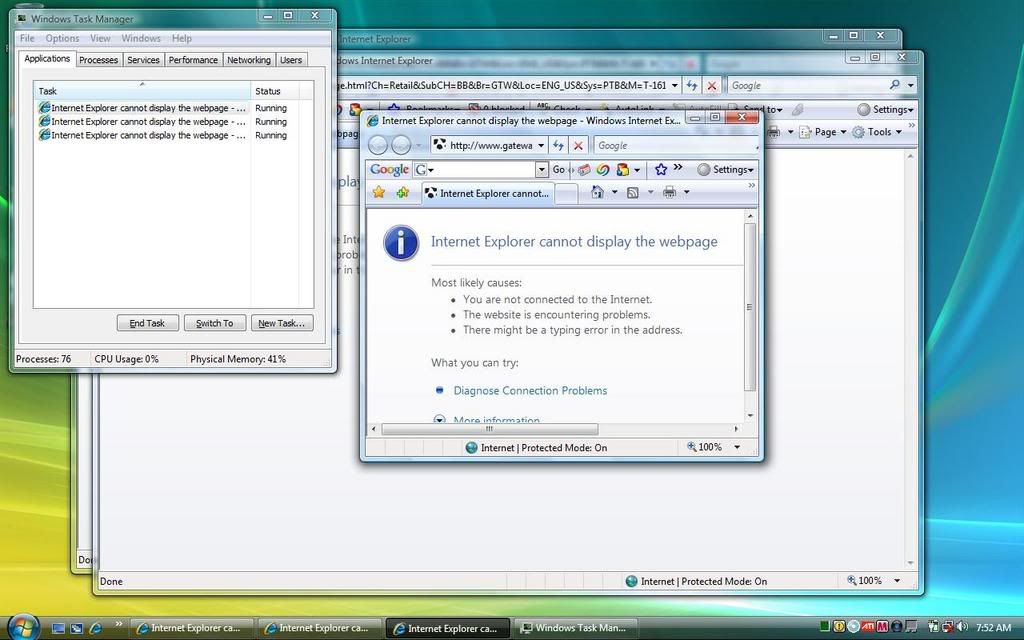Click the Tools gear icon in middle IE window
The height and width of the screenshot is (640, 1024).
pyautogui.click(x=858, y=132)
